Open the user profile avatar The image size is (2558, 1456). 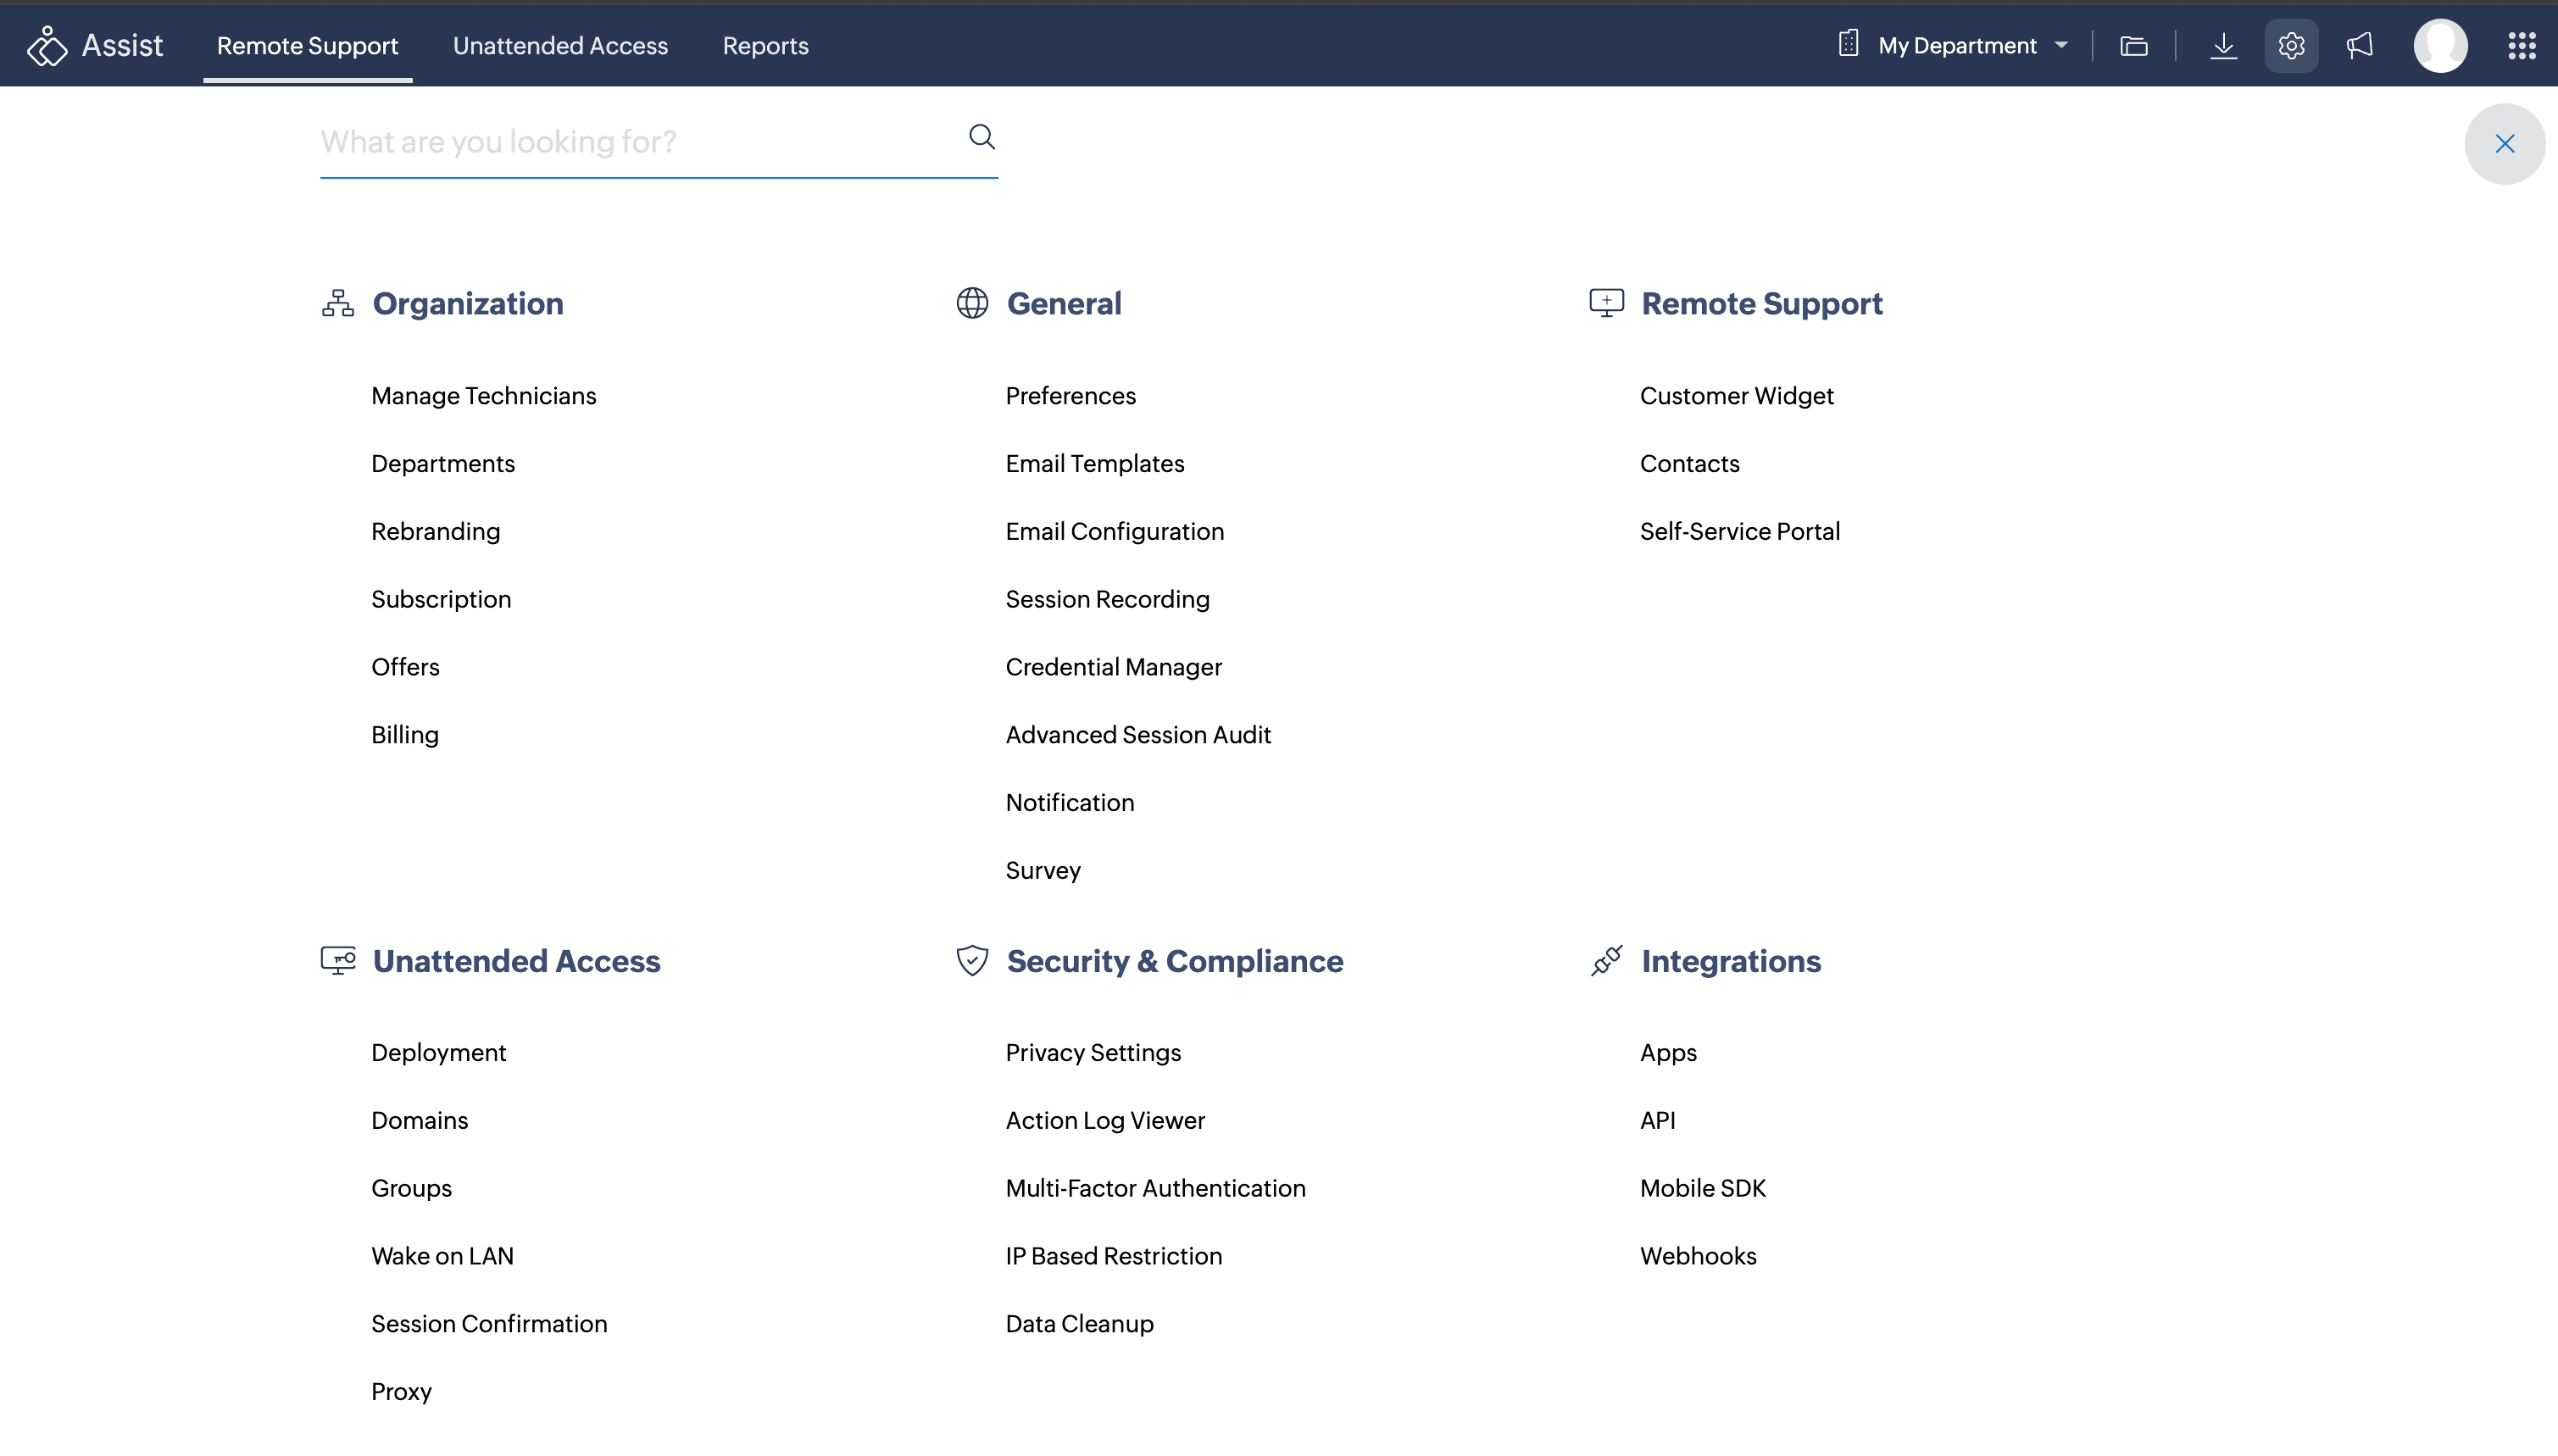tap(2440, 46)
